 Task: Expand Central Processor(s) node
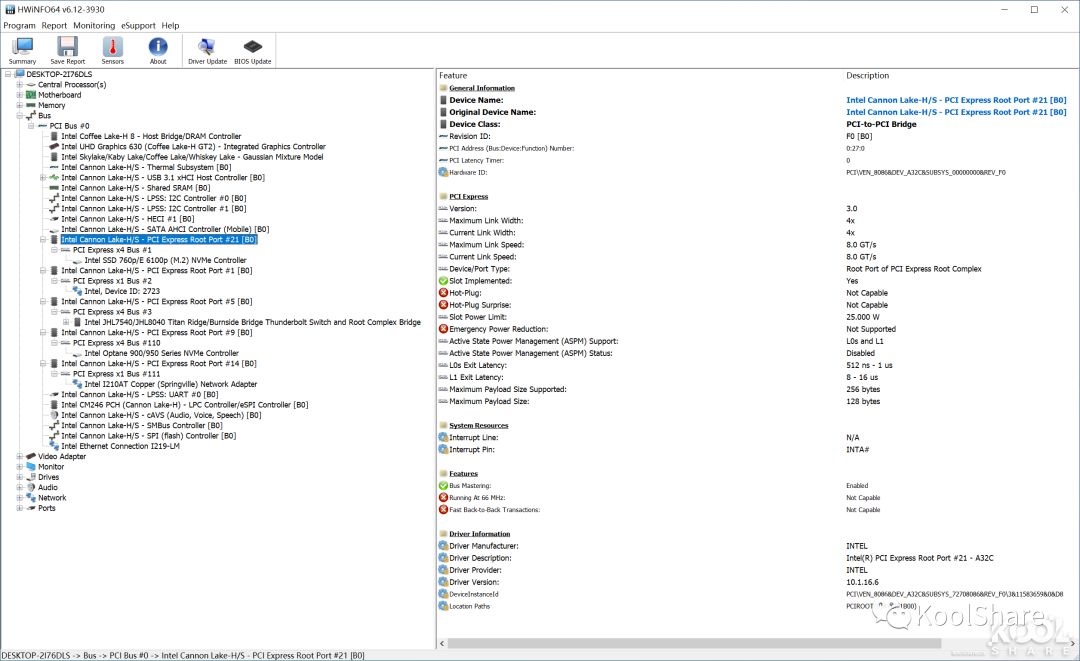[x=19, y=85]
